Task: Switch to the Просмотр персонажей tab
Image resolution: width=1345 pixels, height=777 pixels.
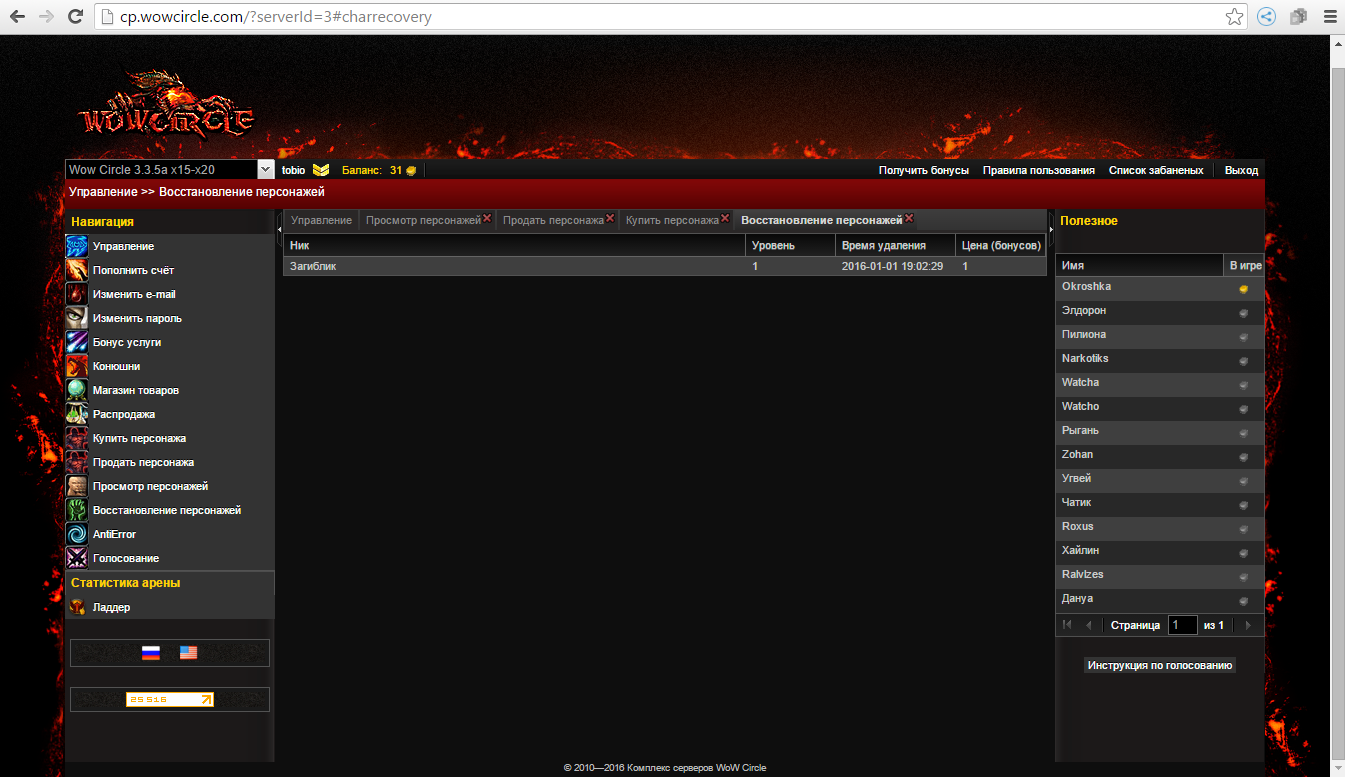Action: point(423,220)
